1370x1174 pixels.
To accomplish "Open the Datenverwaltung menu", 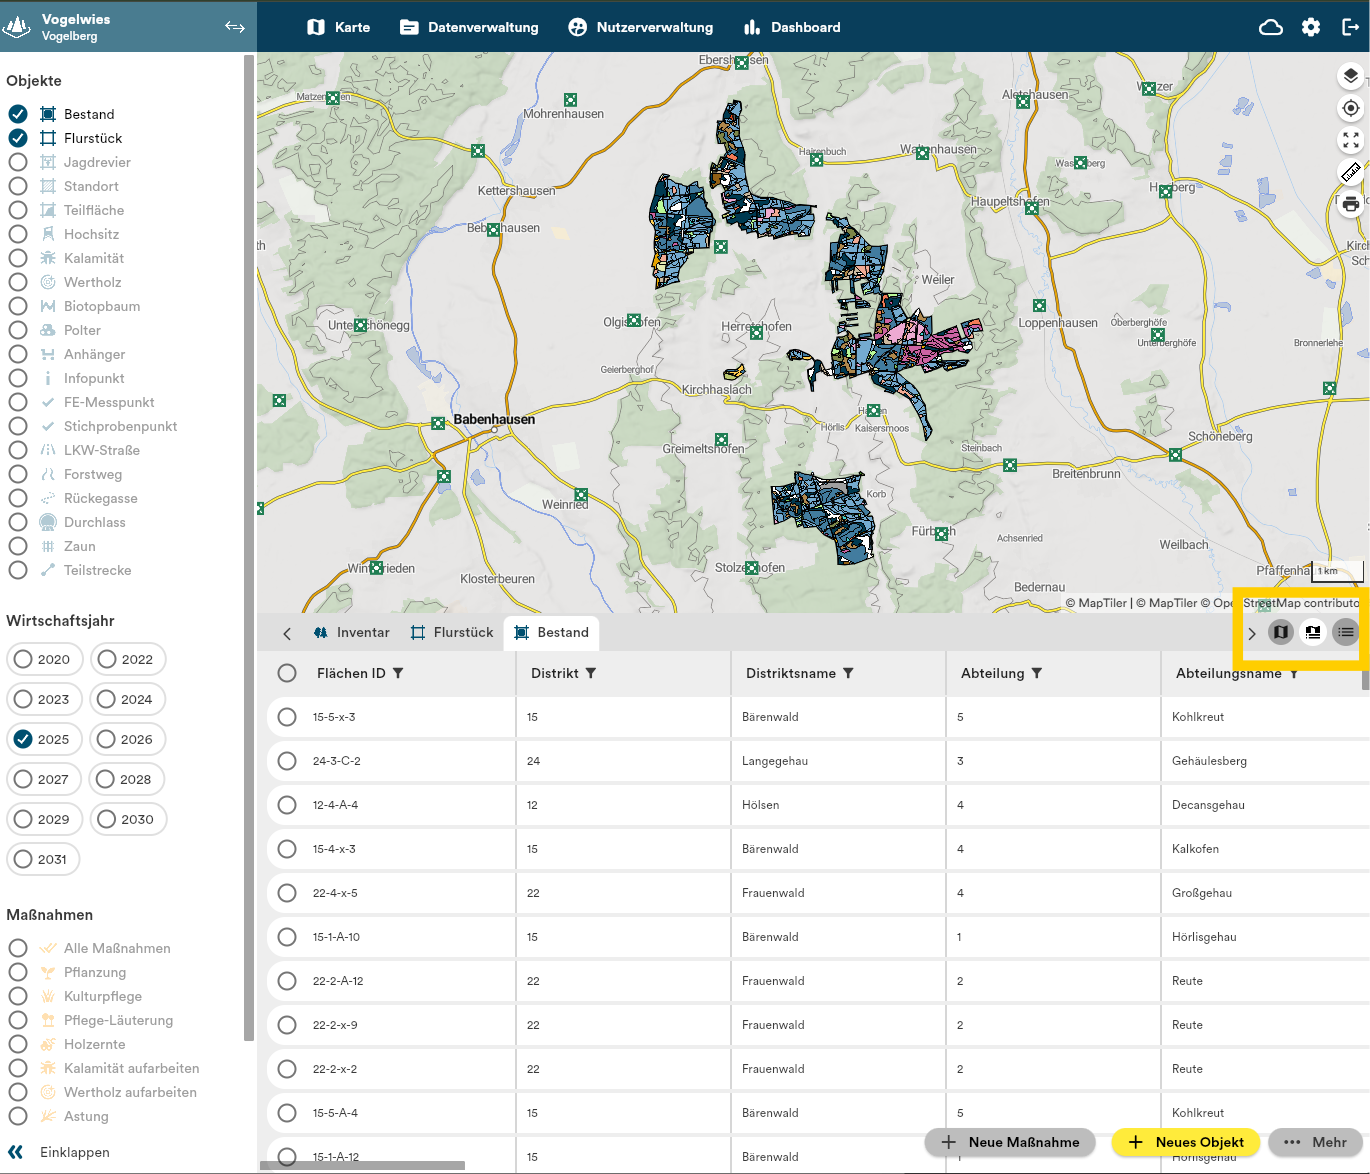I will click(x=469, y=27).
